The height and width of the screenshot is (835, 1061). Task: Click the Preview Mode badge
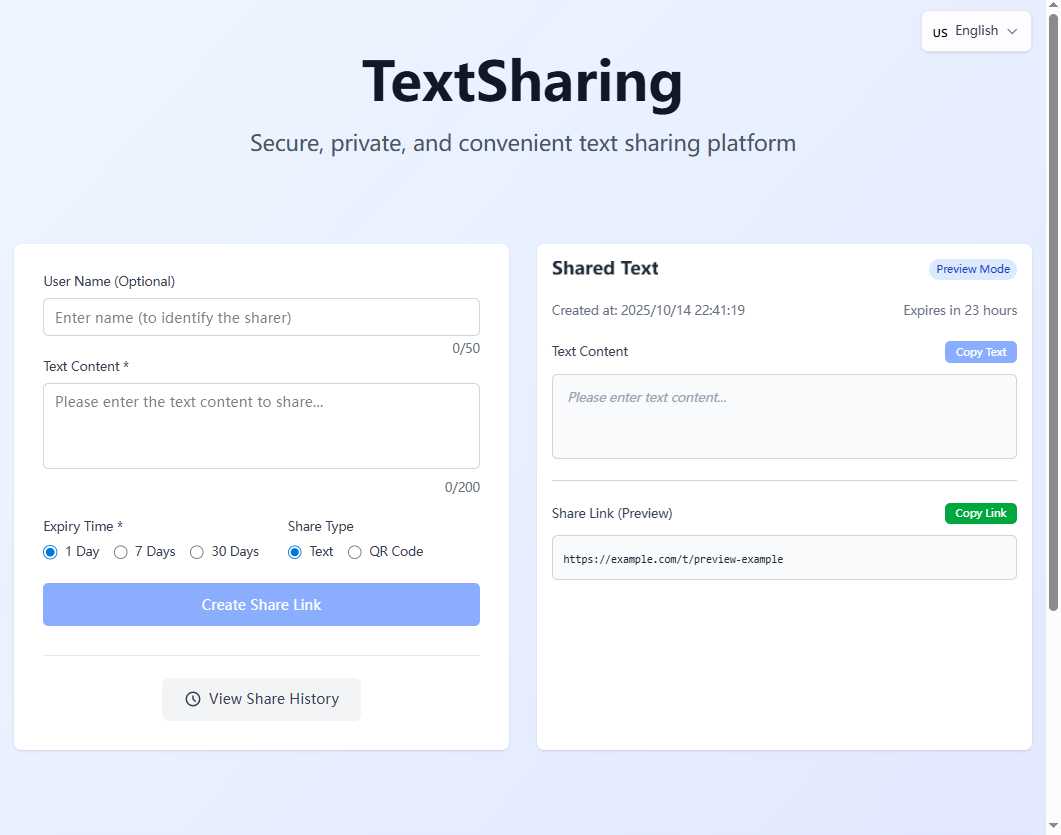(x=972, y=269)
